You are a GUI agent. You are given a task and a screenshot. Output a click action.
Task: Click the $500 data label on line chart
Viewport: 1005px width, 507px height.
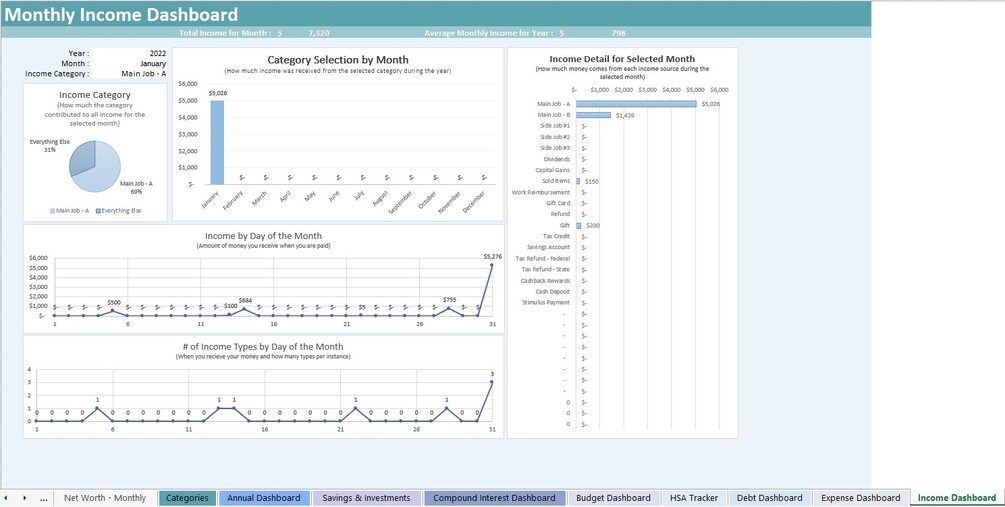[x=113, y=302]
